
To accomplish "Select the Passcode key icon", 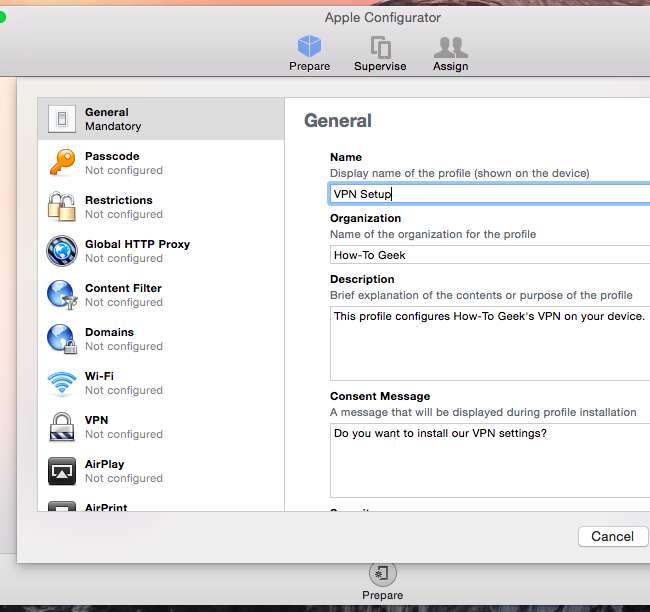I will (62, 163).
